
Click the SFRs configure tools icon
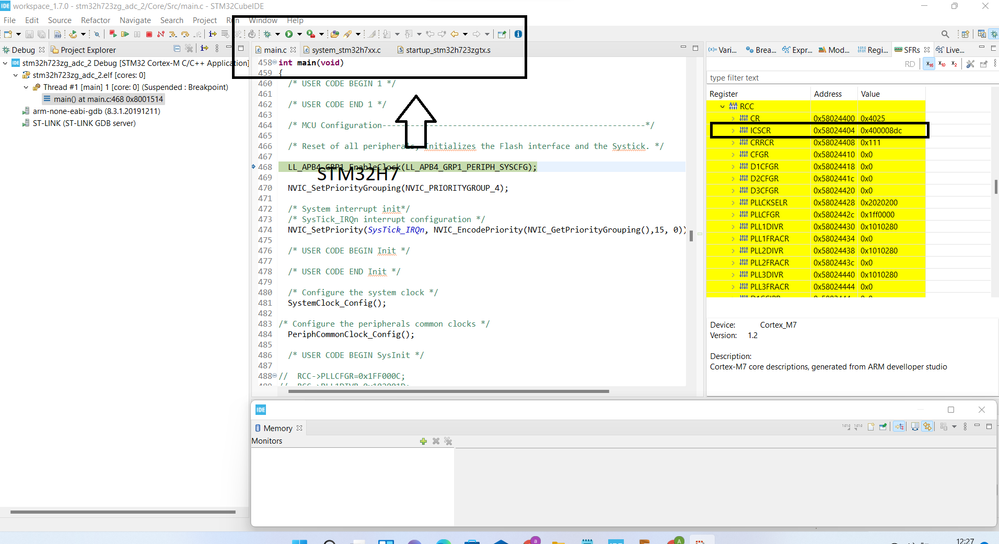point(970,64)
